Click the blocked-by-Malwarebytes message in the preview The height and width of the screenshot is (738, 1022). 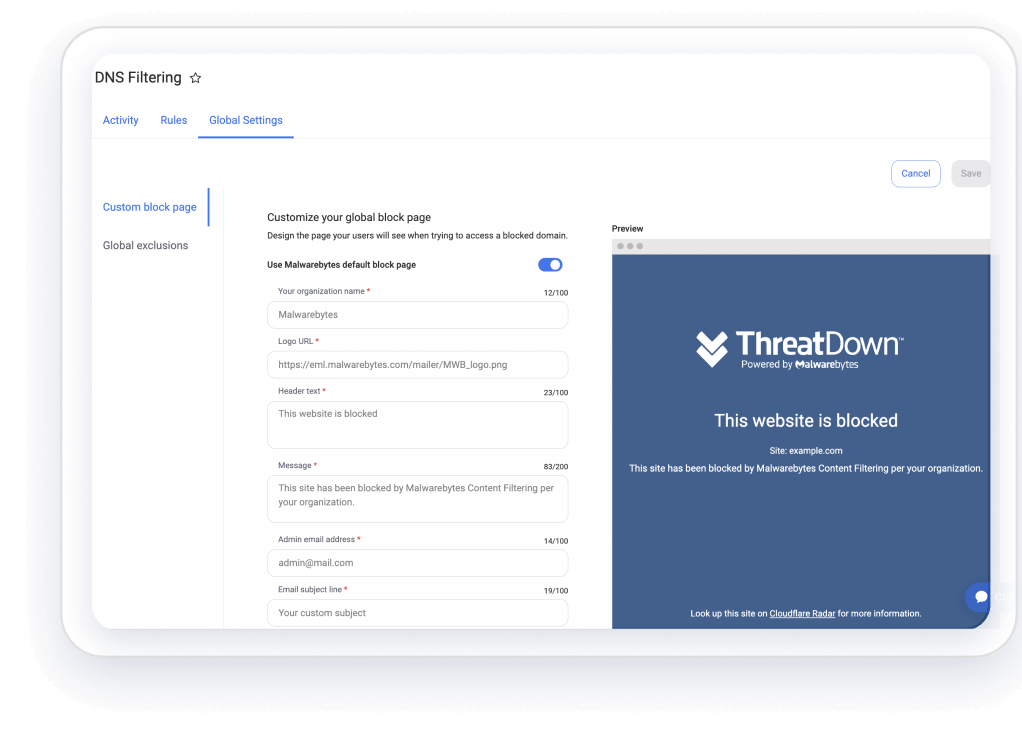[806, 468]
